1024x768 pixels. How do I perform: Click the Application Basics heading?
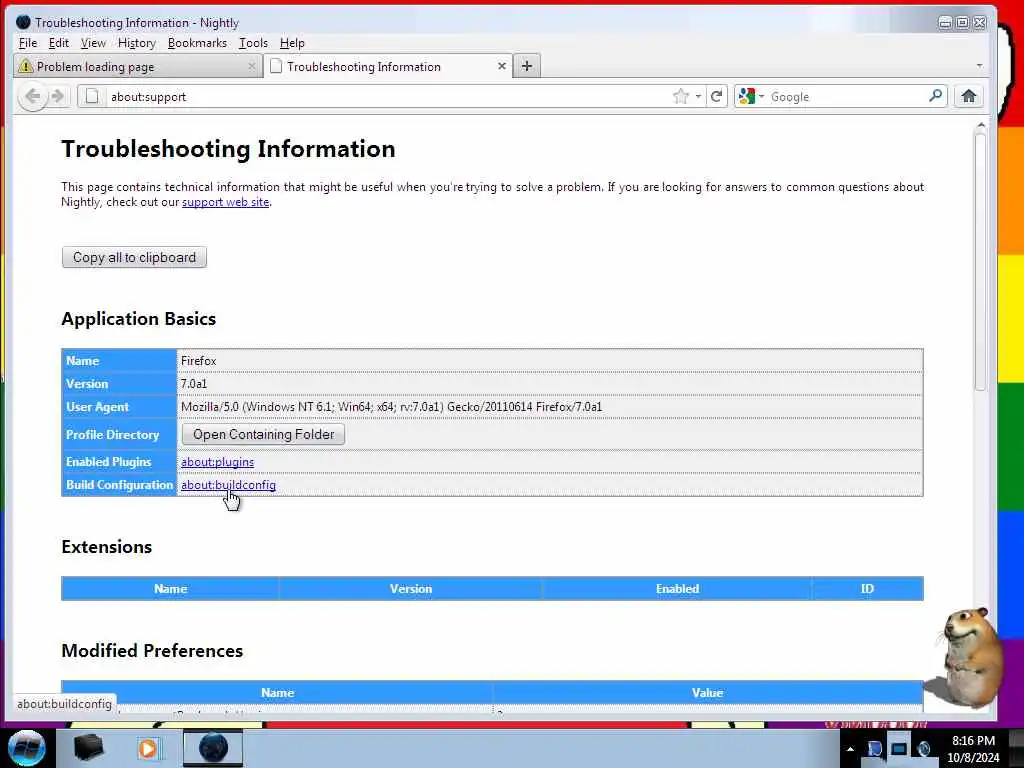(138, 319)
